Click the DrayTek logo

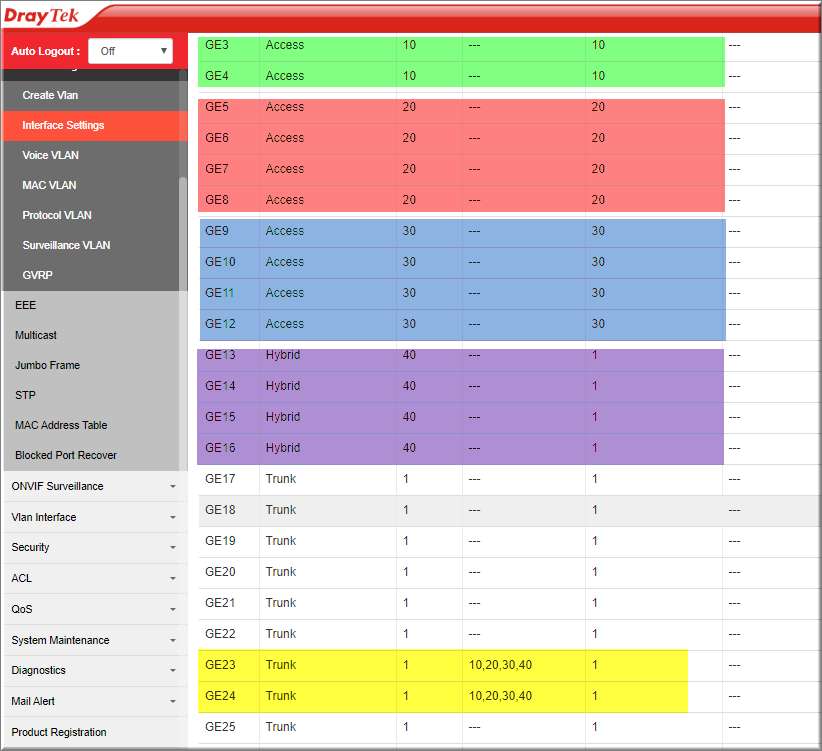tap(41, 16)
